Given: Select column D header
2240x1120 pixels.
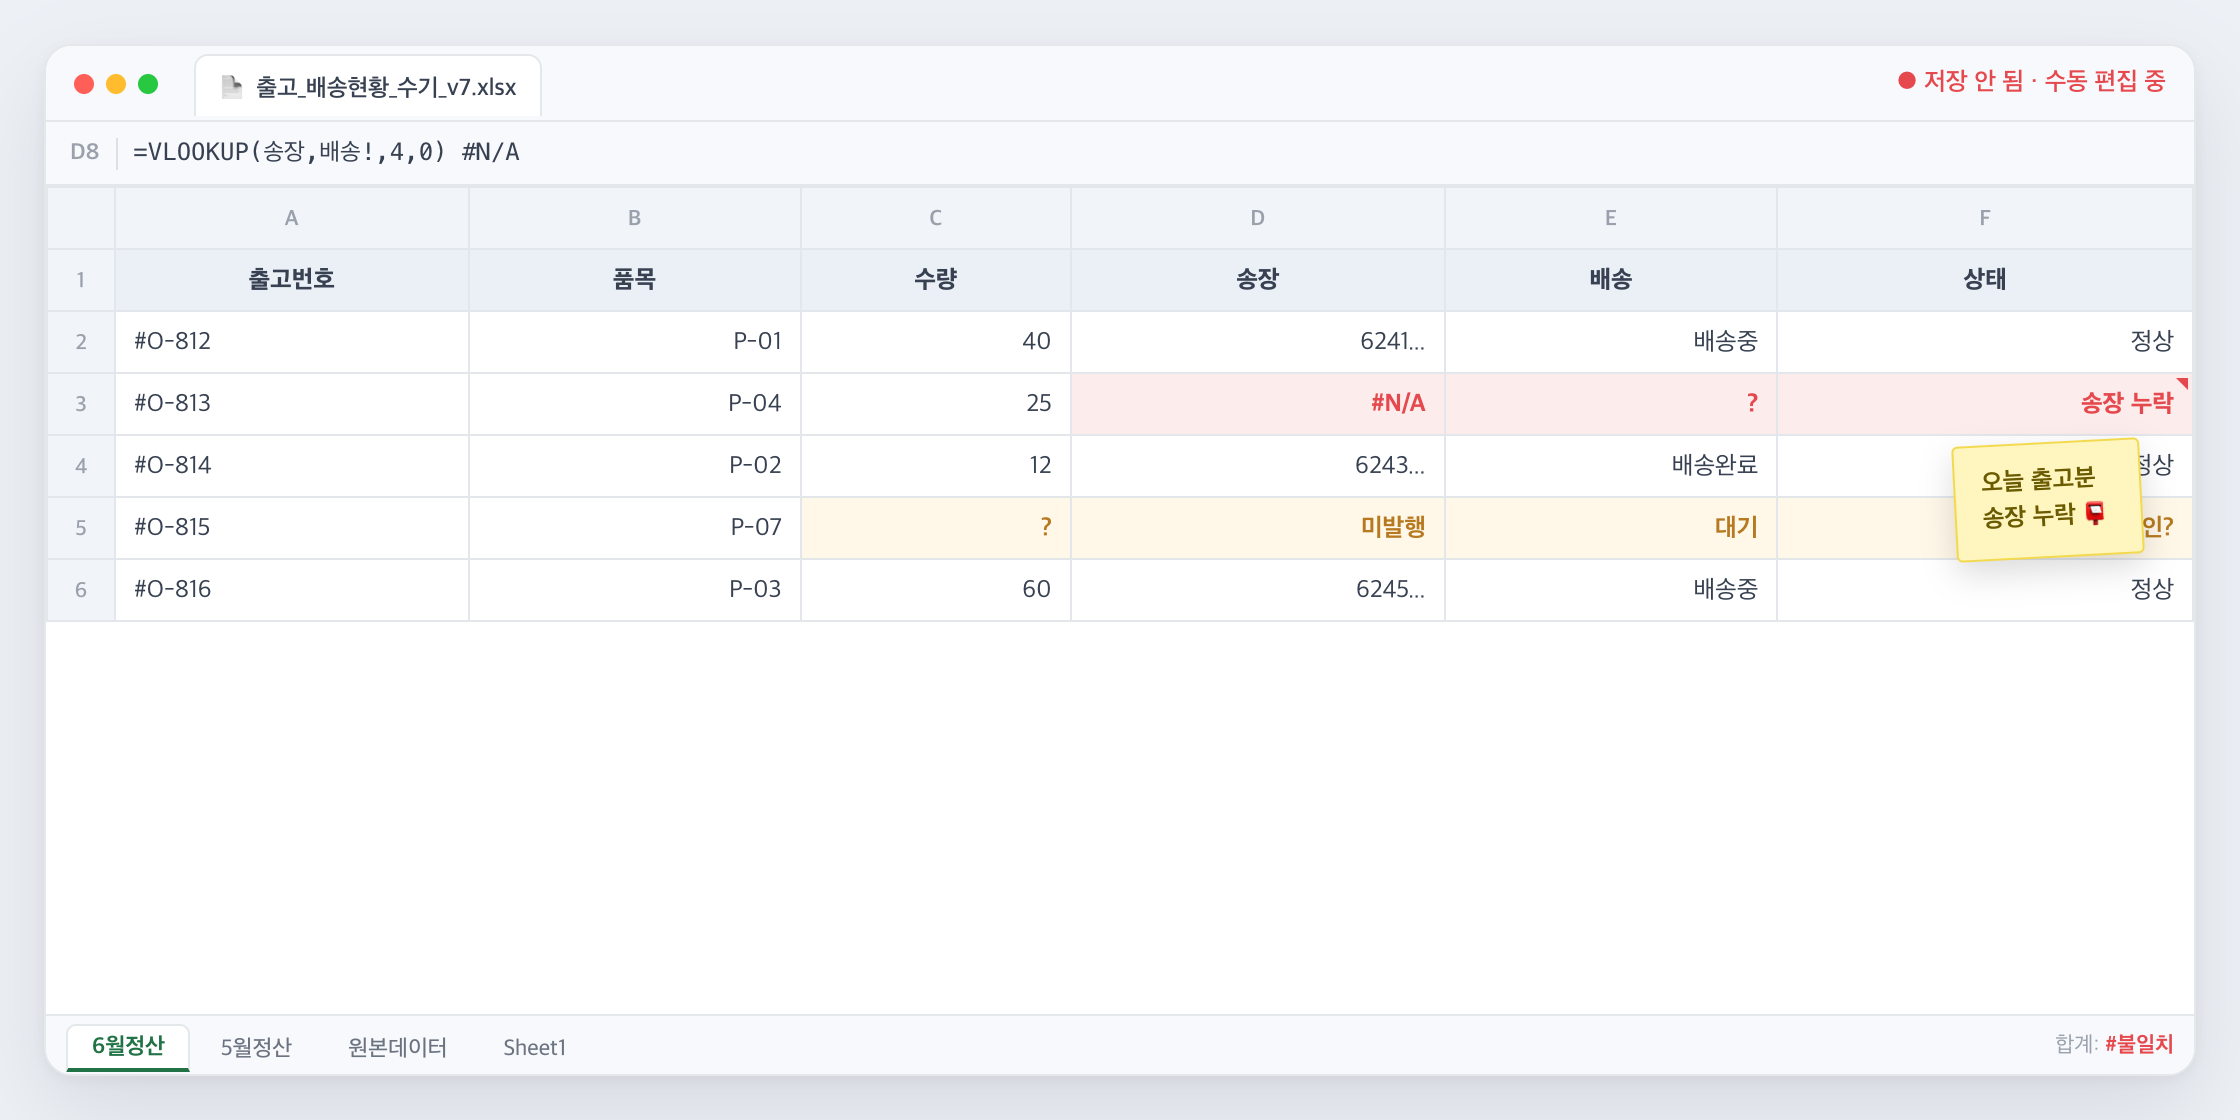Looking at the screenshot, I should [1257, 218].
